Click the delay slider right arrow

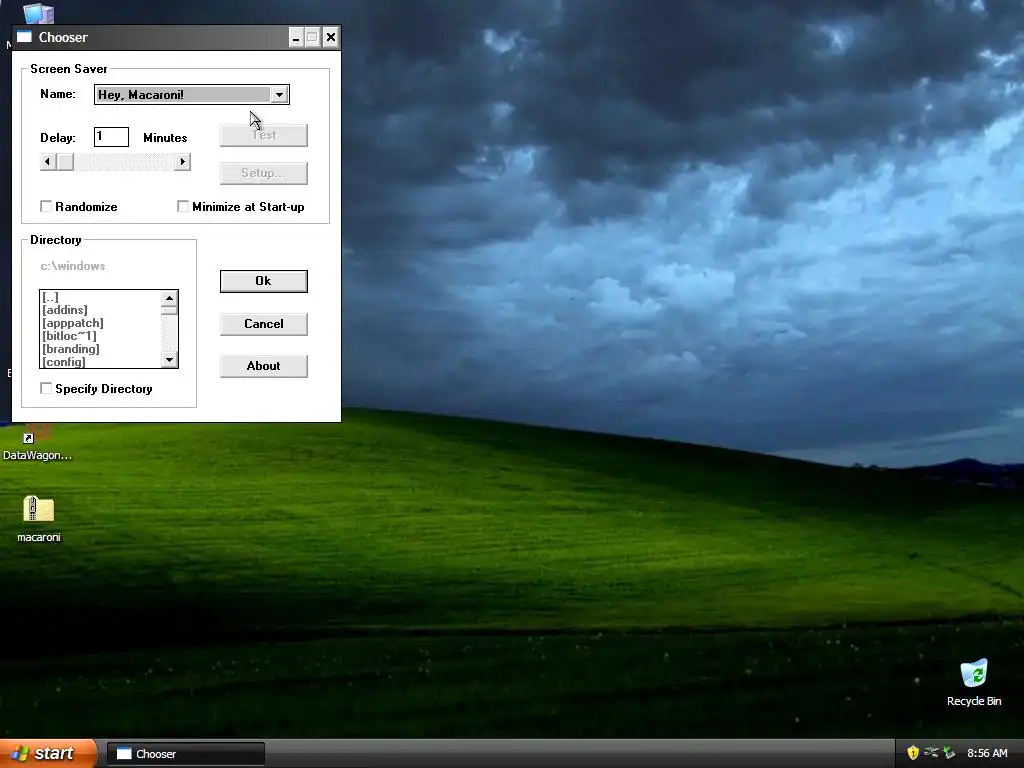tap(182, 161)
